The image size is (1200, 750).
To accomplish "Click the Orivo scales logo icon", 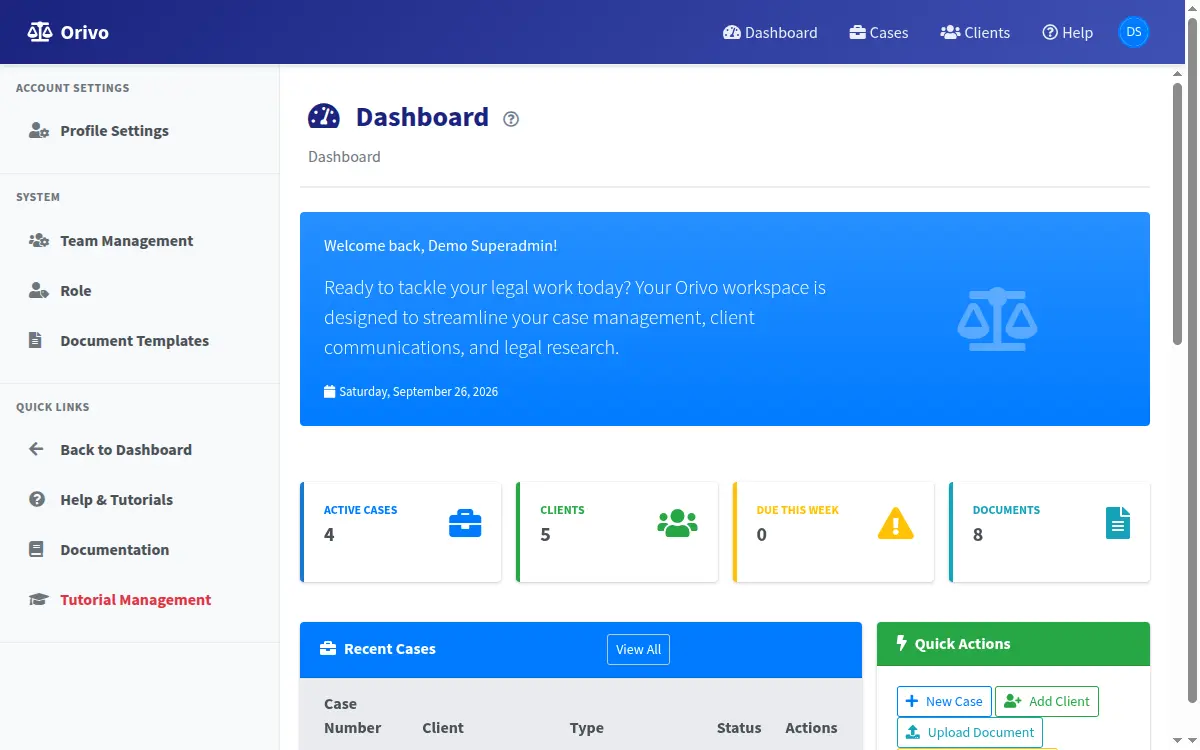I will pyautogui.click(x=39, y=32).
